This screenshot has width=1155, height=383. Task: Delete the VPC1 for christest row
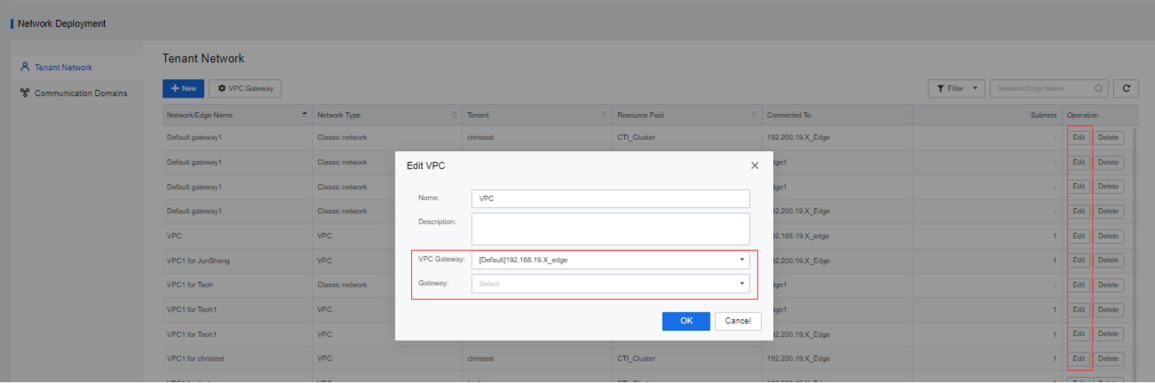pos(1108,359)
